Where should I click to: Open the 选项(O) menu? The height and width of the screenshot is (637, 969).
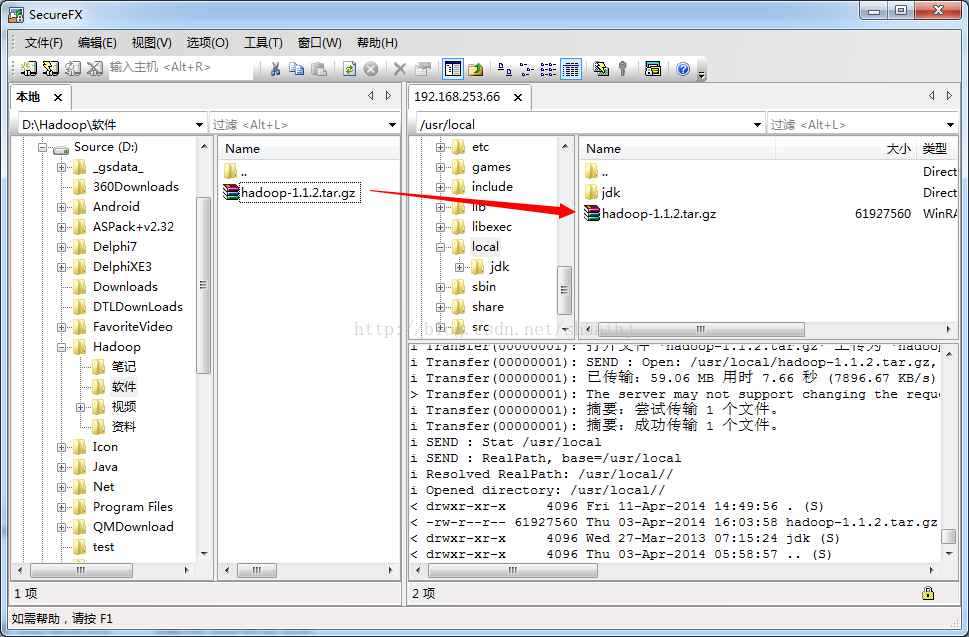coord(208,43)
